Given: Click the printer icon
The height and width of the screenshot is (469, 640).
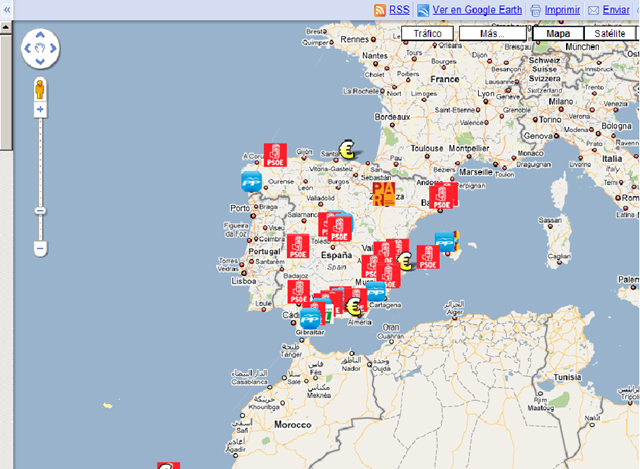Looking at the screenshot, I should tap(536, 10).
